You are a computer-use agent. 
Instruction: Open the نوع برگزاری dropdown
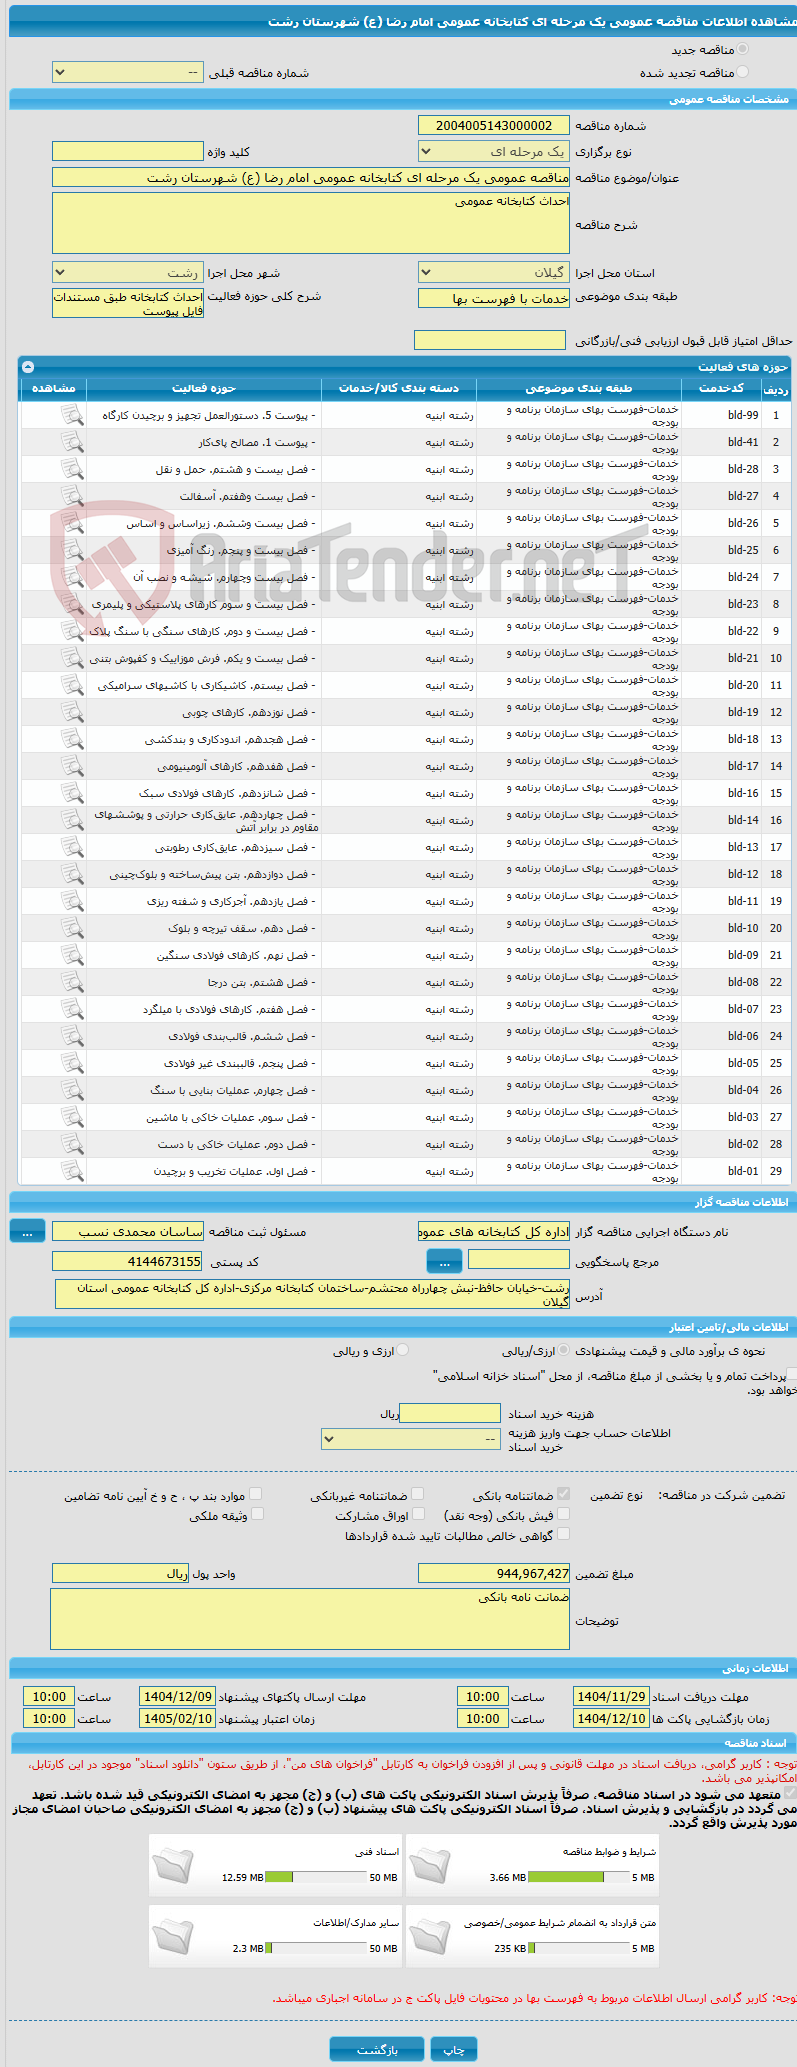tap(494, 152)
